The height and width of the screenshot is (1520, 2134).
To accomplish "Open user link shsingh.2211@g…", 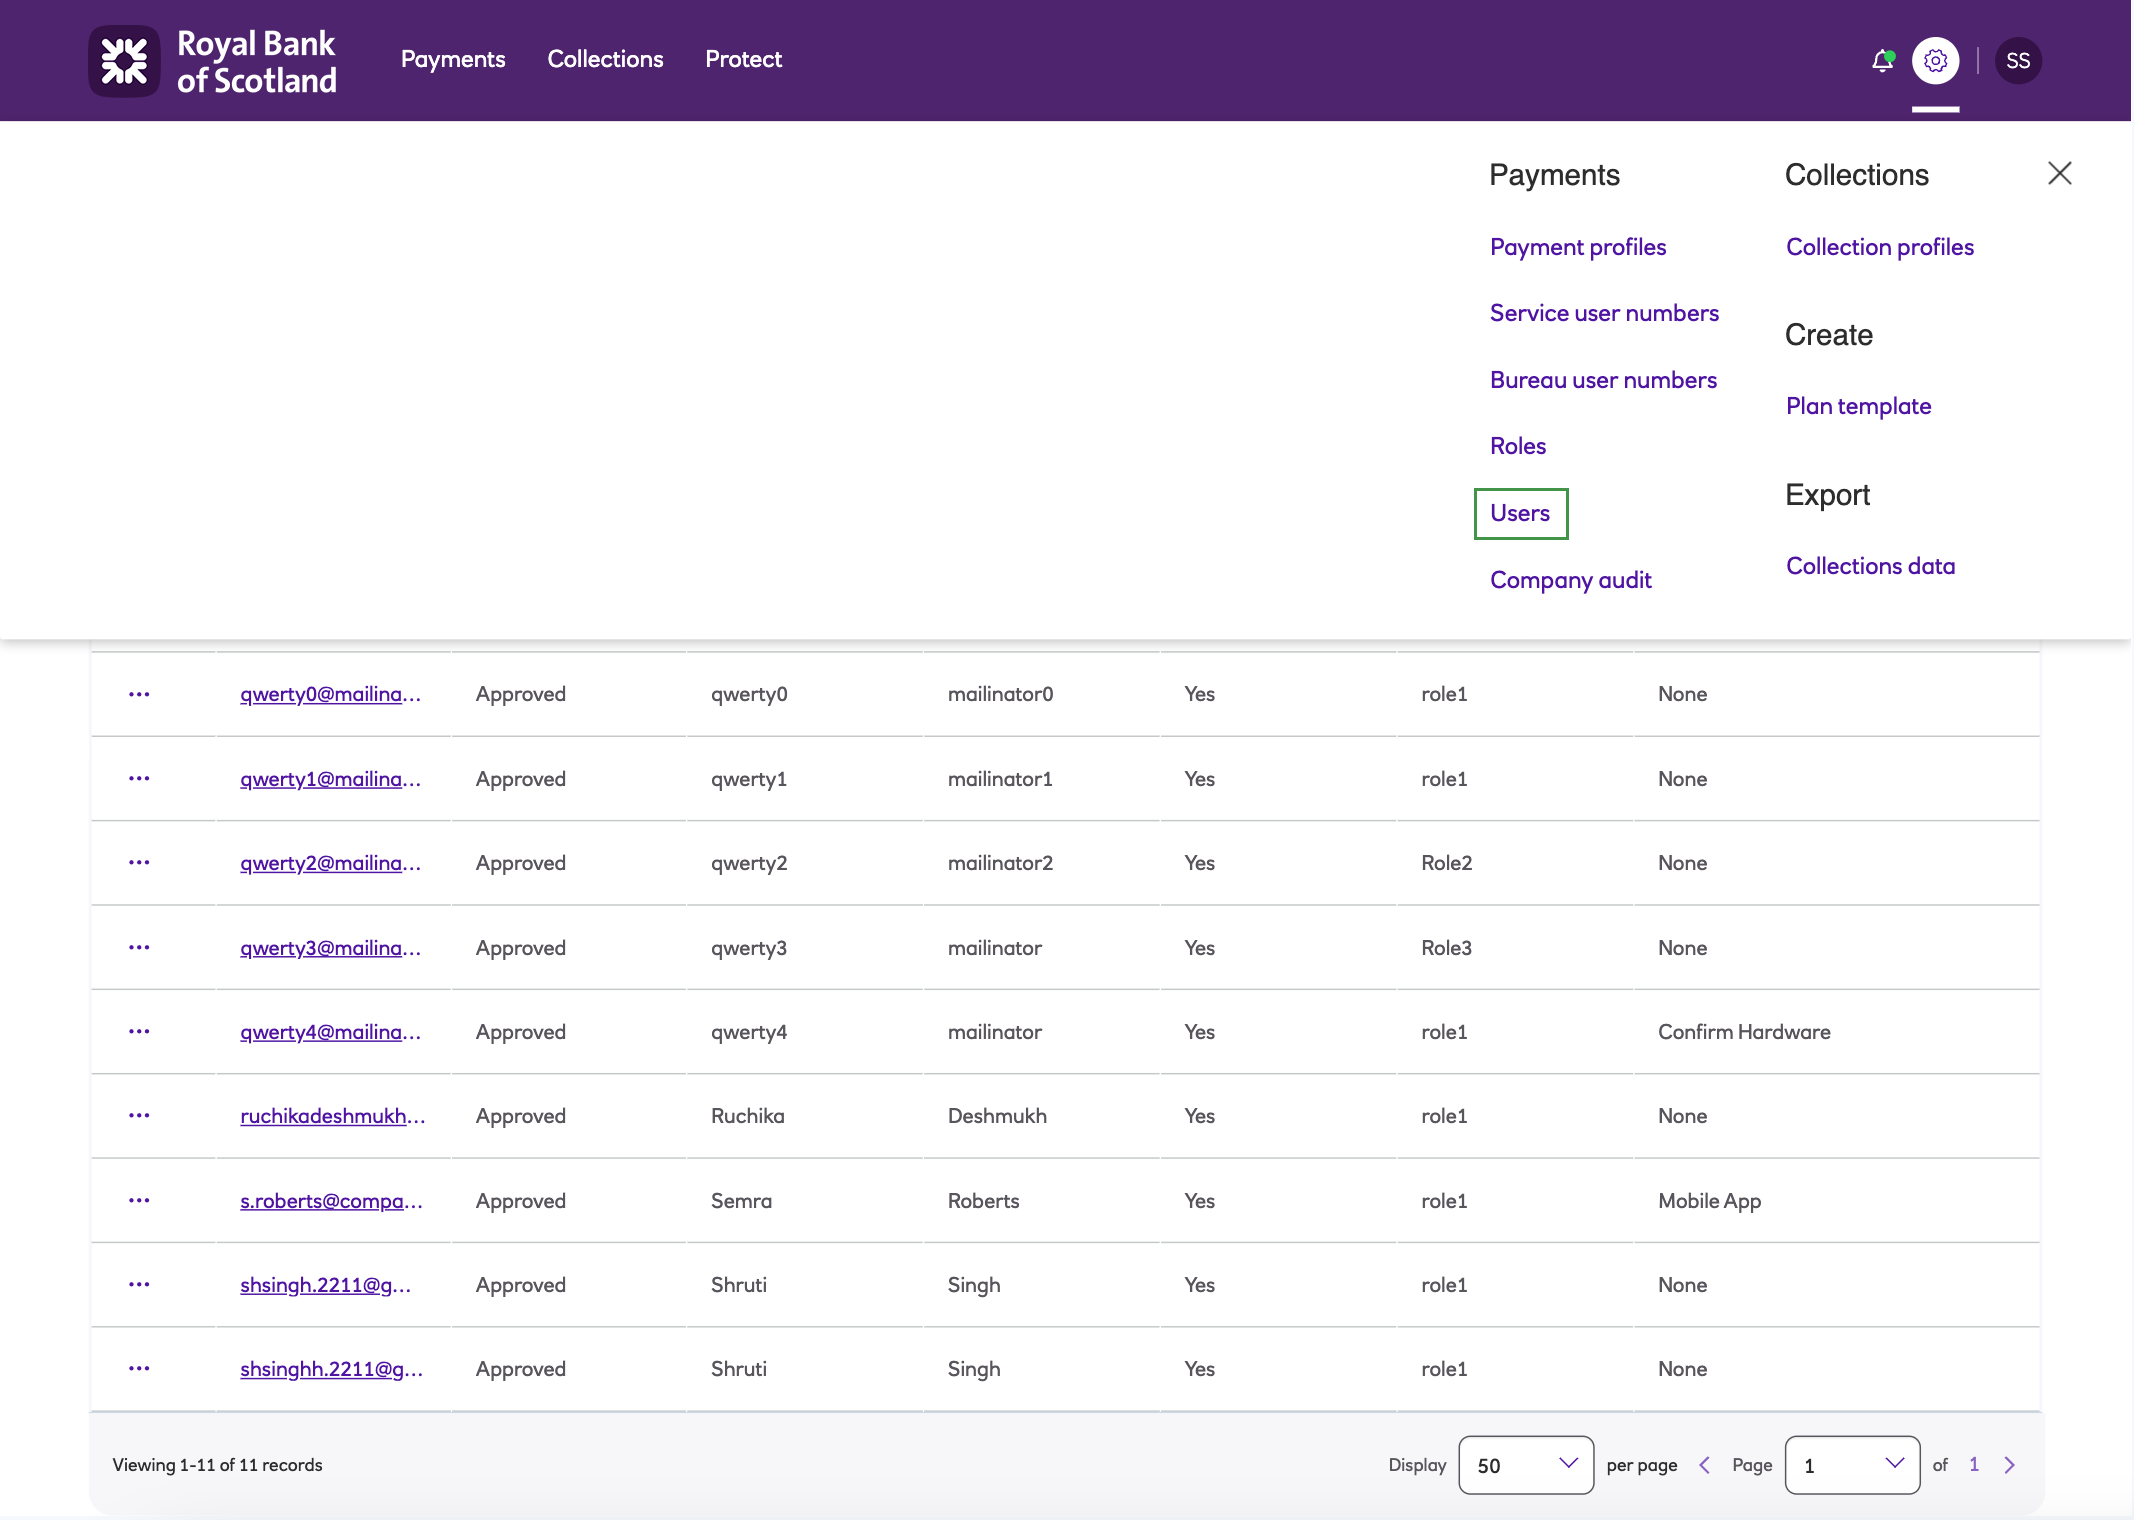I will coord(325,1285).
